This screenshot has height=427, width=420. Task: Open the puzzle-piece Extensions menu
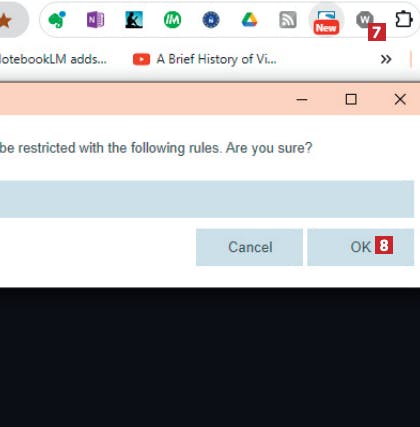(403, 20)
